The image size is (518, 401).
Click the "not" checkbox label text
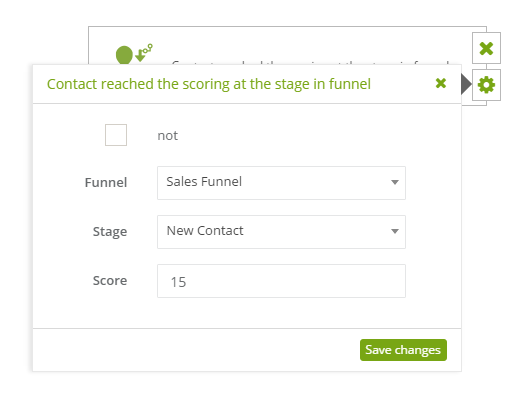point(167,136)
